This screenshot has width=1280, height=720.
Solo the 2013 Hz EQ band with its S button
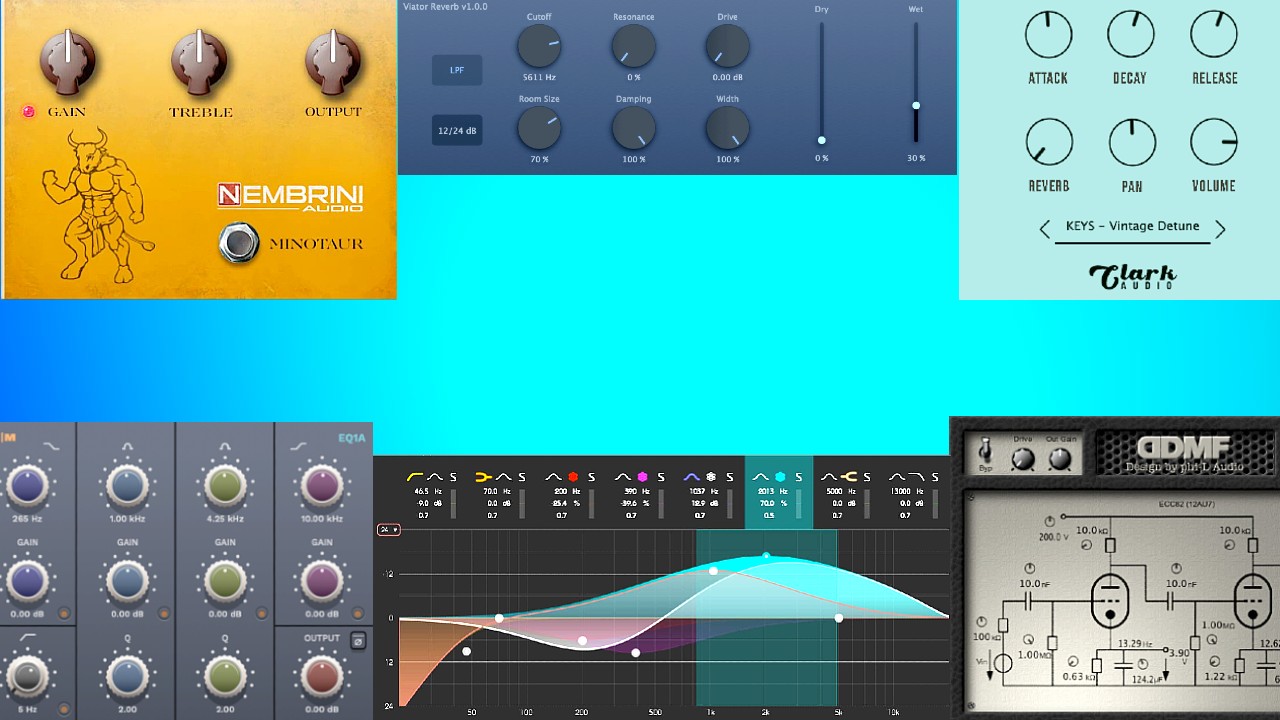click(x=797, y=476)
